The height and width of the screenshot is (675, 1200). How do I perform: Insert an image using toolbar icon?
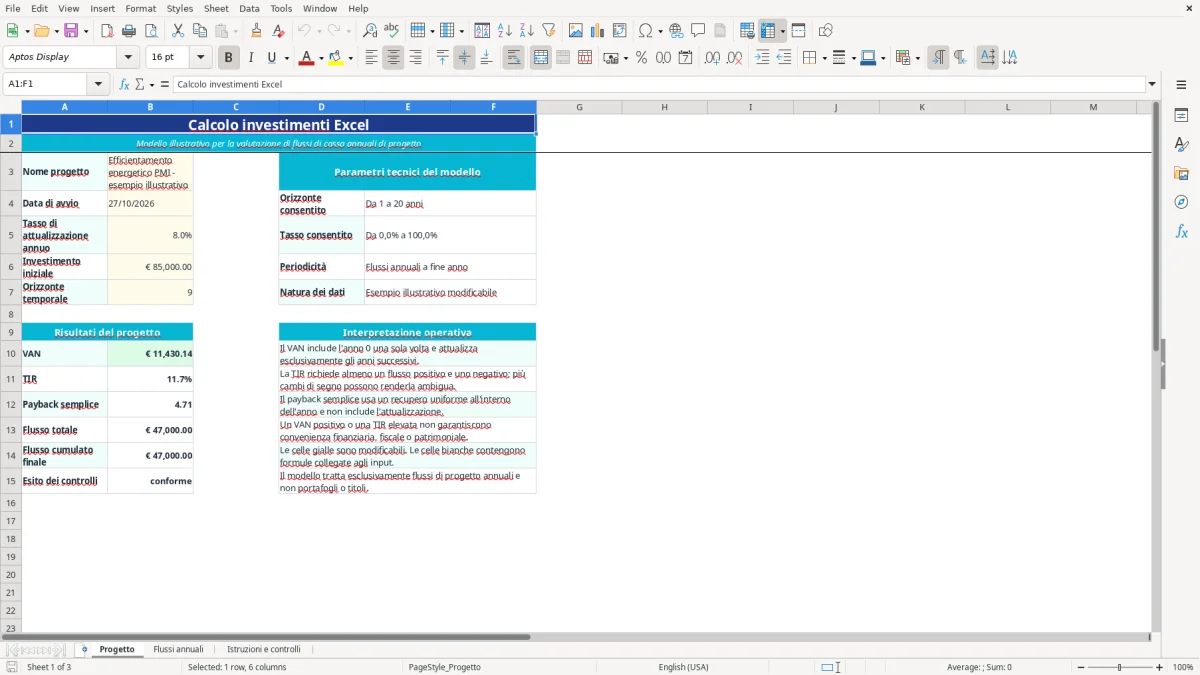[x=576, y=31]
